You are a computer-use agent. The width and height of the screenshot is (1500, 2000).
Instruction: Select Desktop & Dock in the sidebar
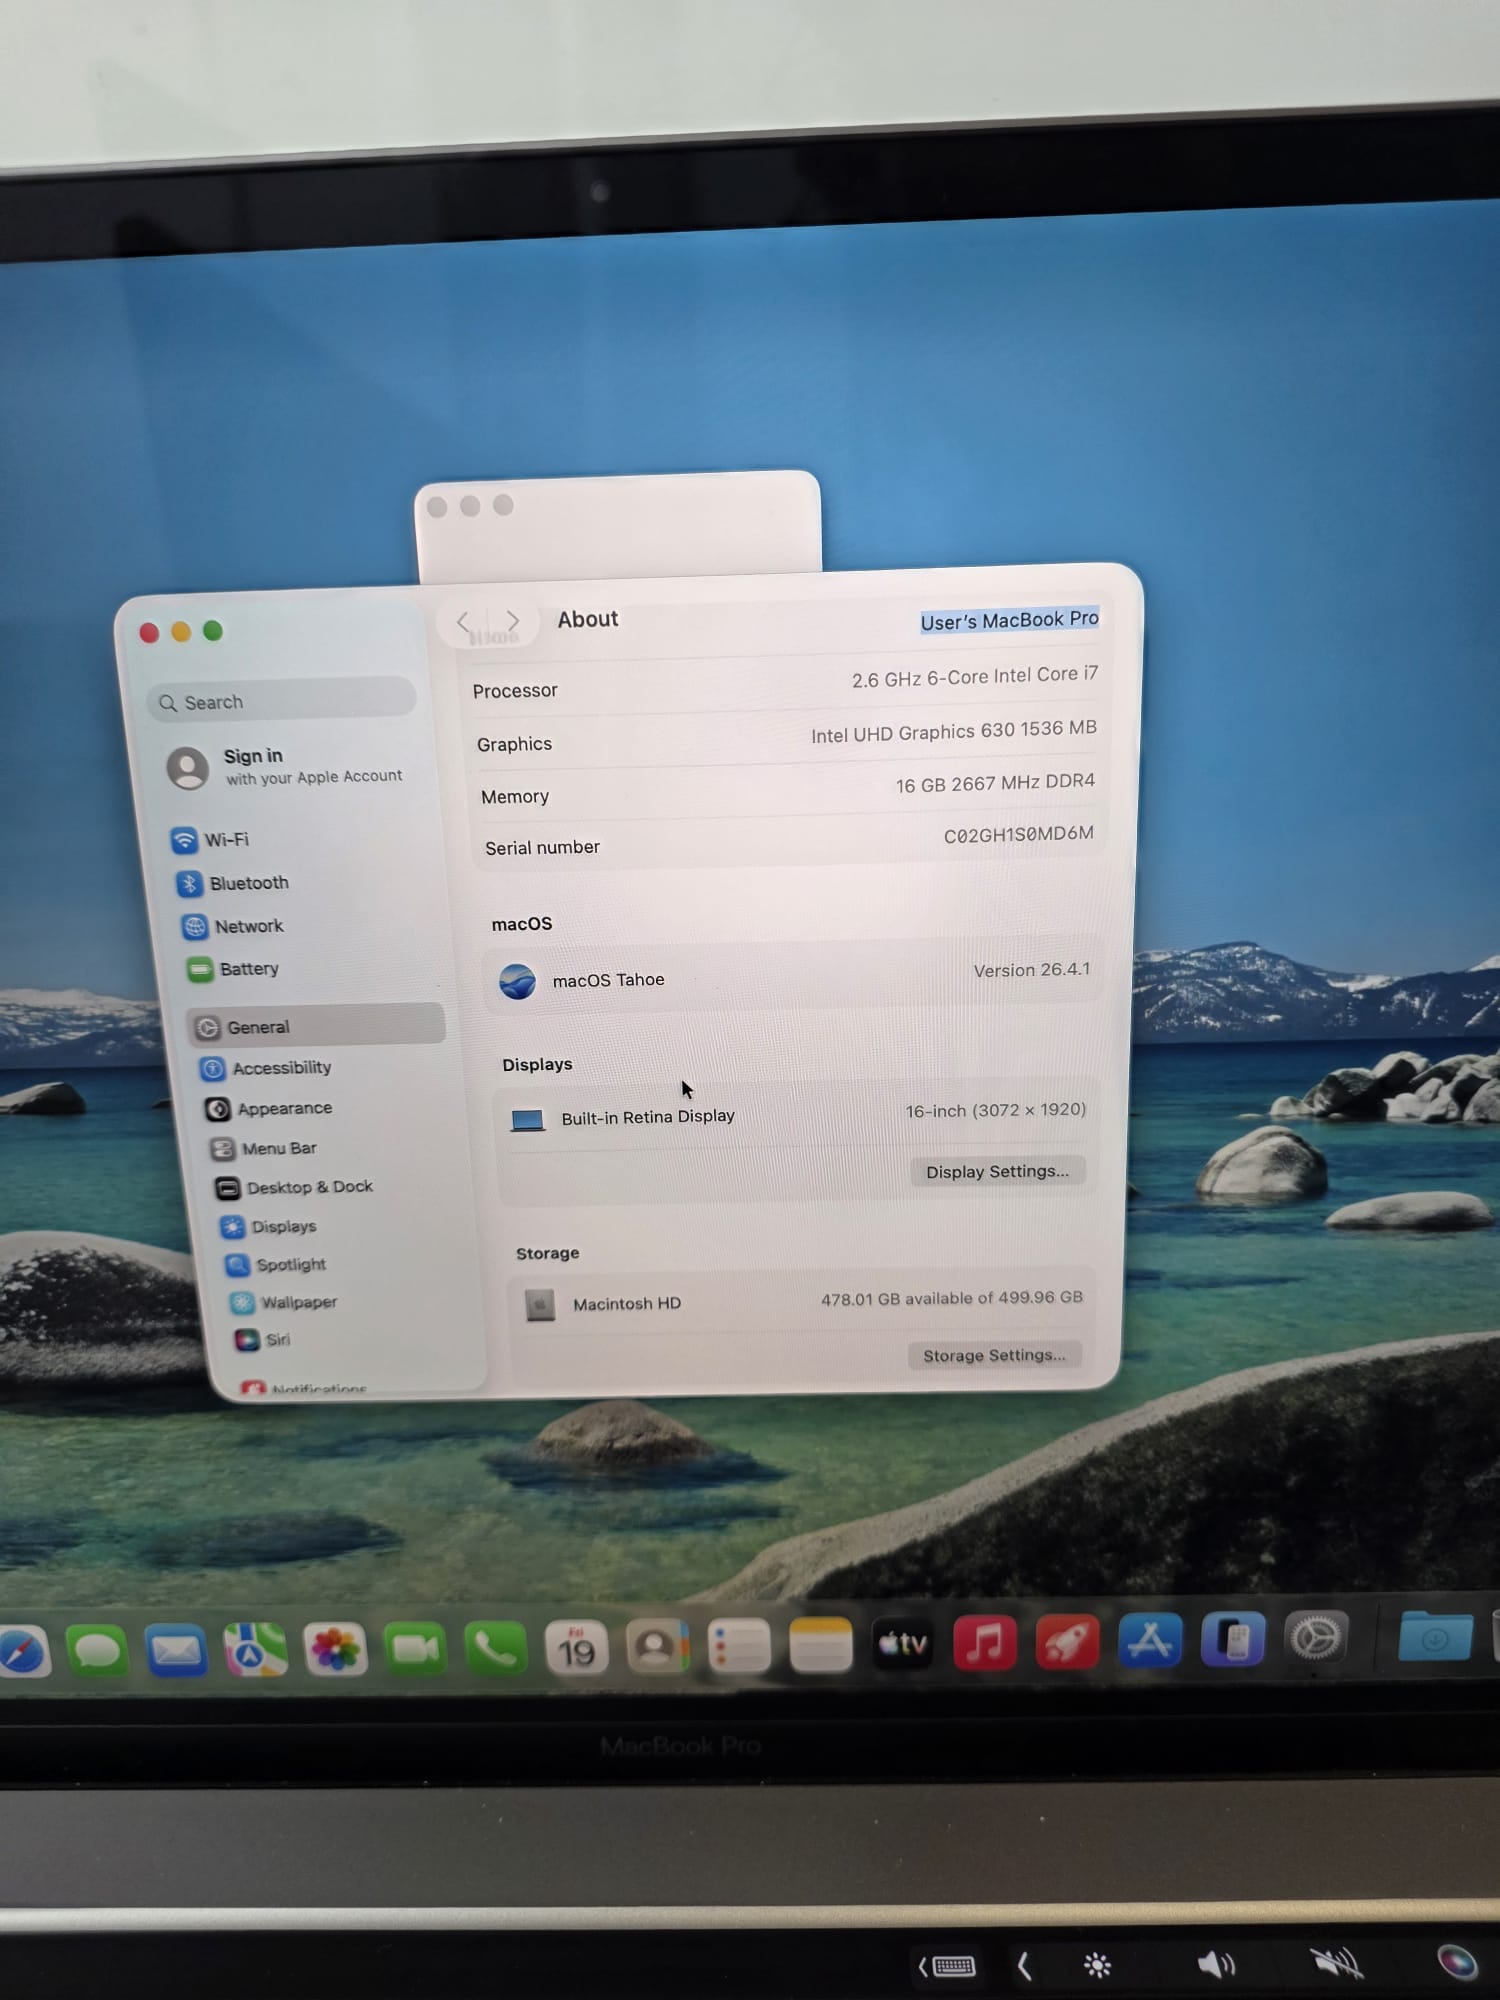point(295,1187)
